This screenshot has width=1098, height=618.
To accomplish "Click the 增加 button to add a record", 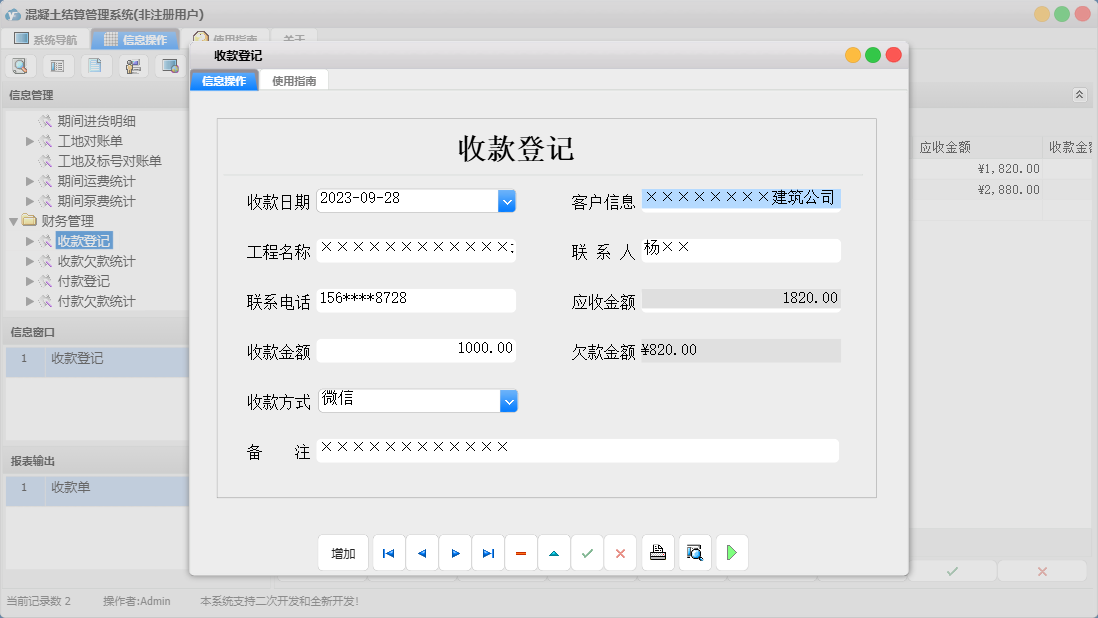I will 343,552.
